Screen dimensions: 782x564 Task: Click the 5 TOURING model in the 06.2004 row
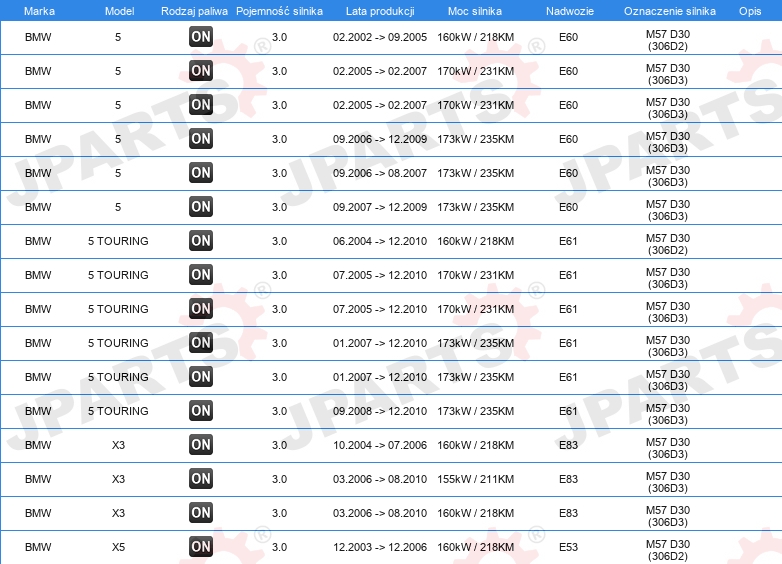click(118, 241)
